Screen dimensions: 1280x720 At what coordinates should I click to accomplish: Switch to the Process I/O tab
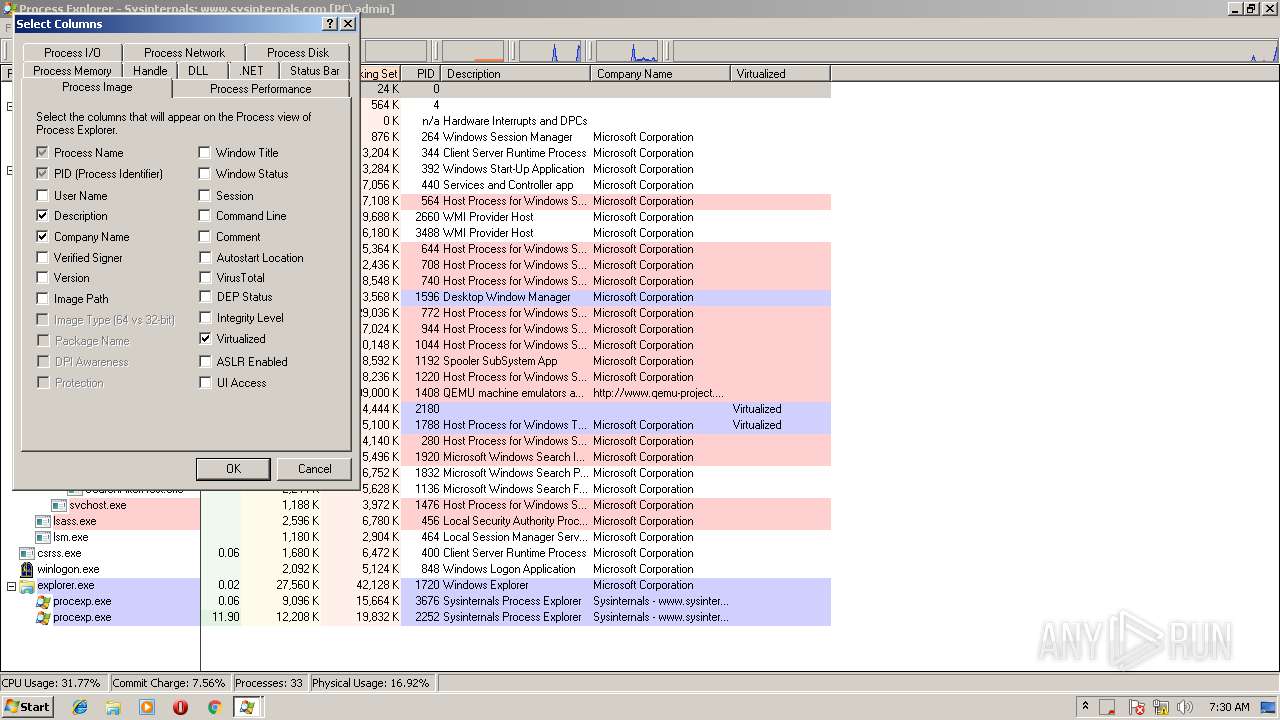click(72, 52)
